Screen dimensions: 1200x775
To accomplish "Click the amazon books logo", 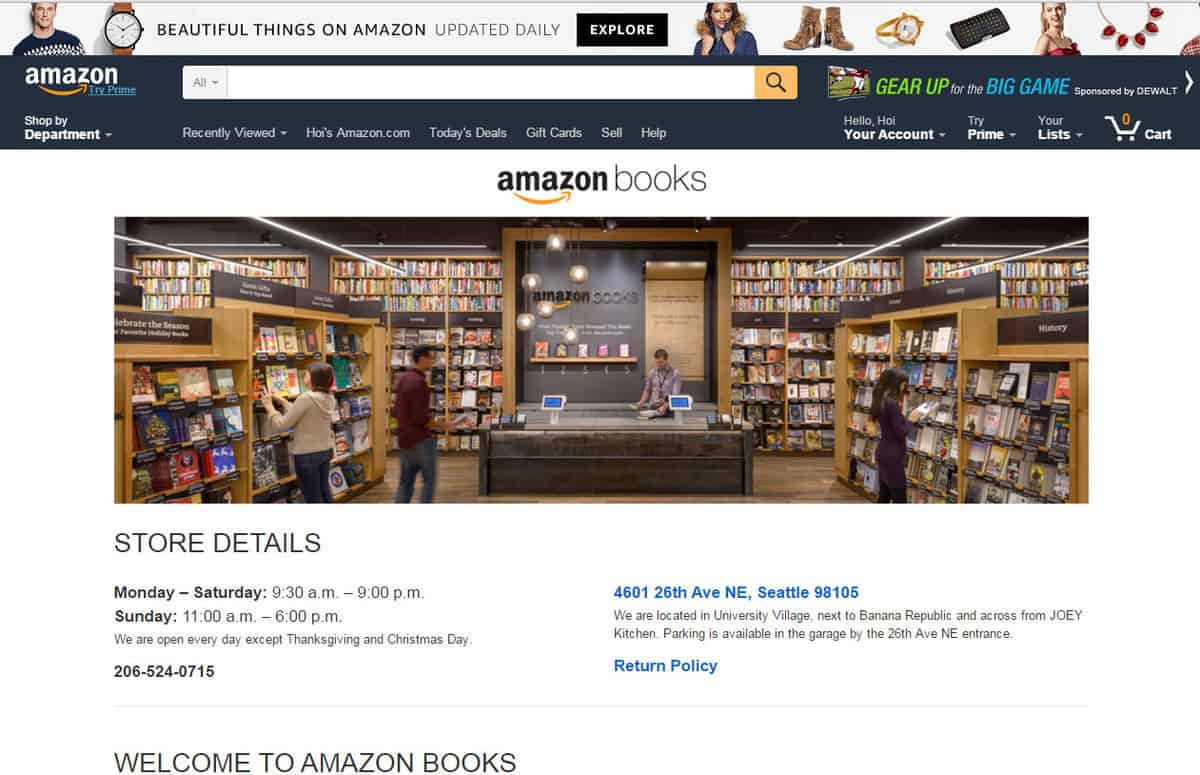I will click(601, 182).
